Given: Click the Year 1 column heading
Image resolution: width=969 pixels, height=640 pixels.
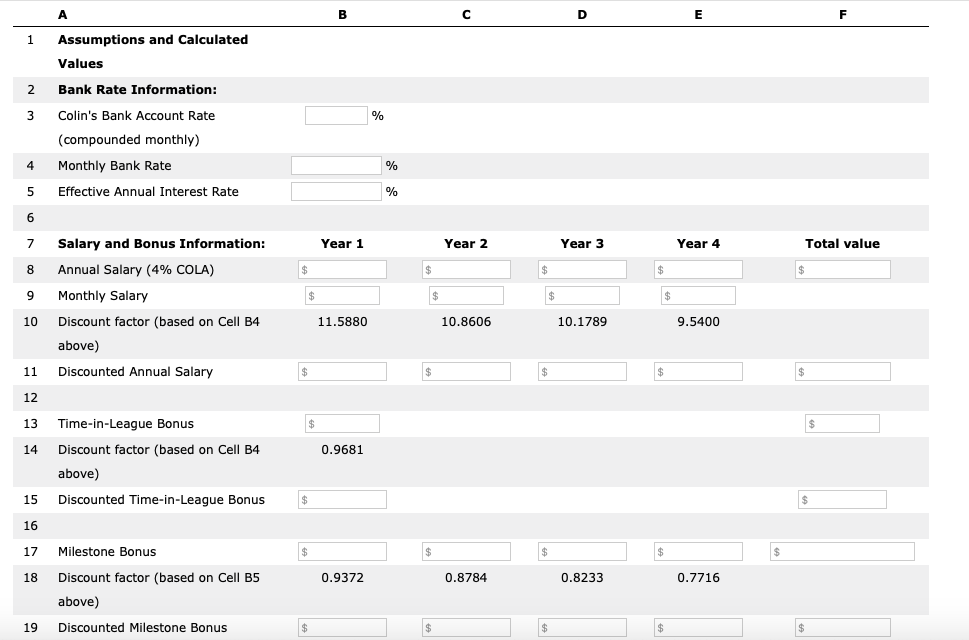Looking at the screenshot, I should (342, 243).
